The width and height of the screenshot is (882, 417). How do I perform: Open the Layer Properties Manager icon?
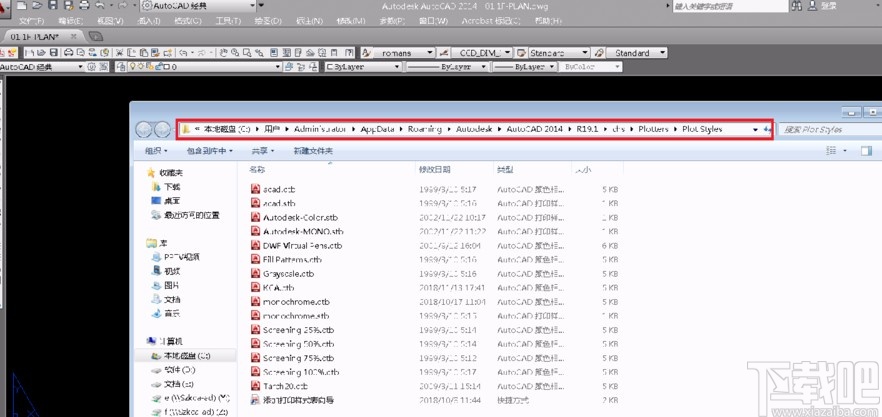[x=121, y=67]
